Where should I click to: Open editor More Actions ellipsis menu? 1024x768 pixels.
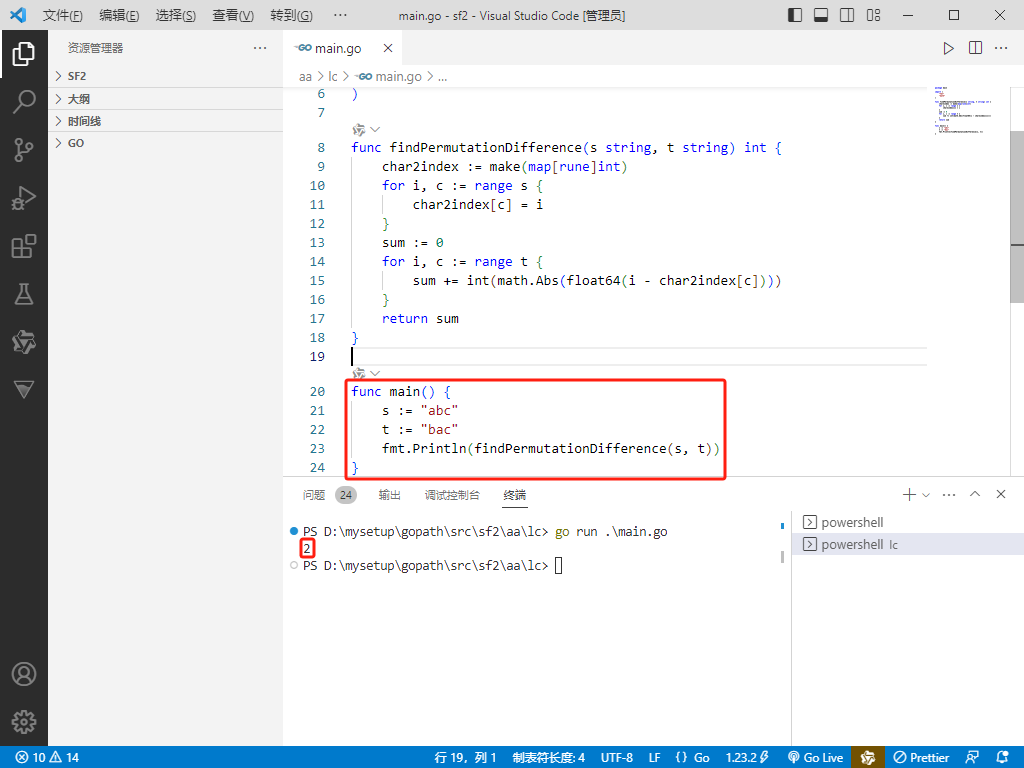click(1001, 48)
